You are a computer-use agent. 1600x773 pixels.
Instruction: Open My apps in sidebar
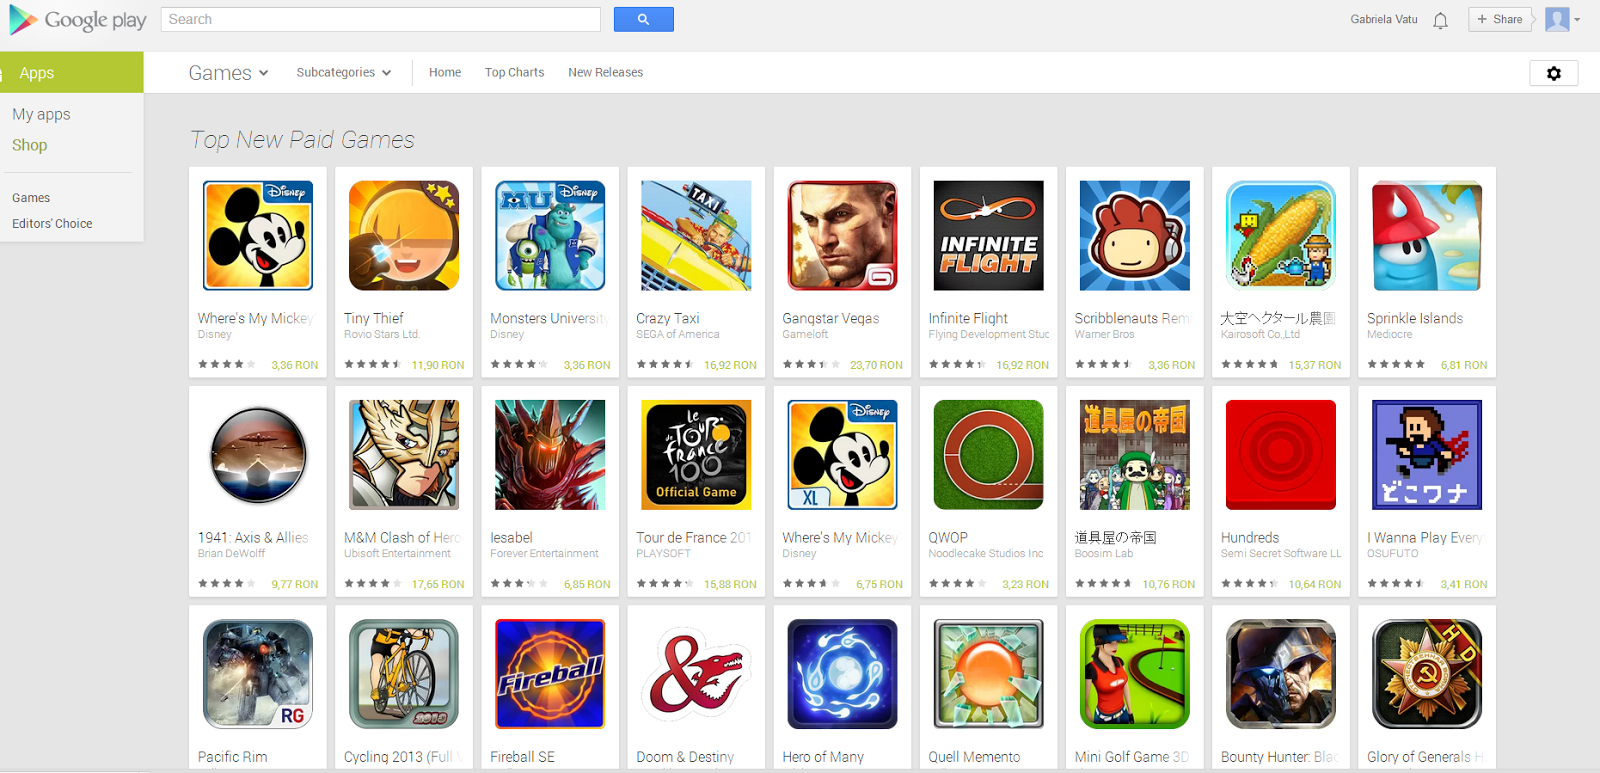pyautogui.click(x=41, y=114)
